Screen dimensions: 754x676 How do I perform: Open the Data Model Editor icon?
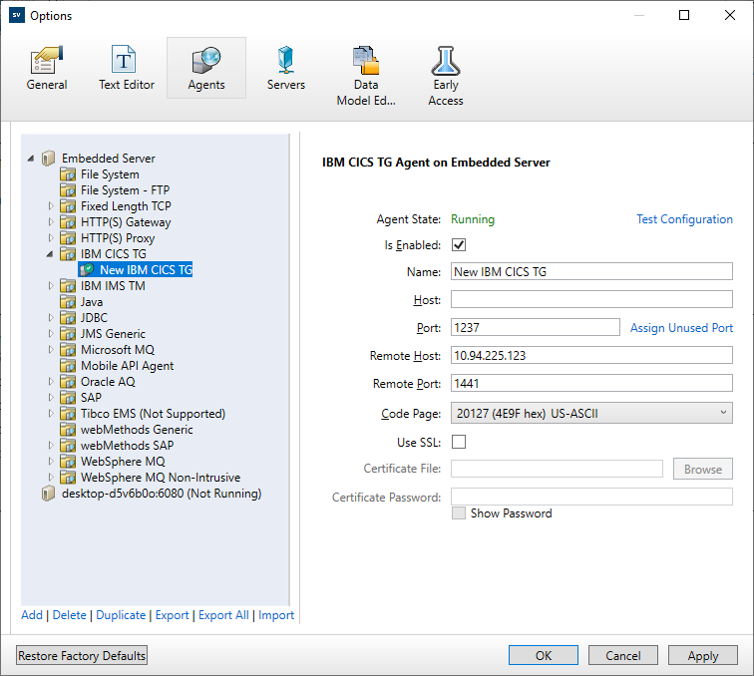coord(366,62)
